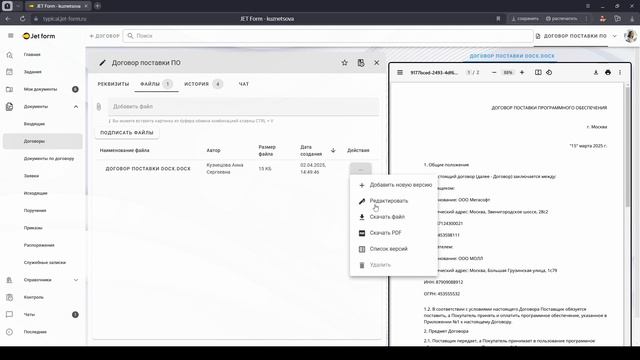This screenshot has width=640, height=360.
Task: Select Скачать файл in the context menu
Action: [394, 217]
